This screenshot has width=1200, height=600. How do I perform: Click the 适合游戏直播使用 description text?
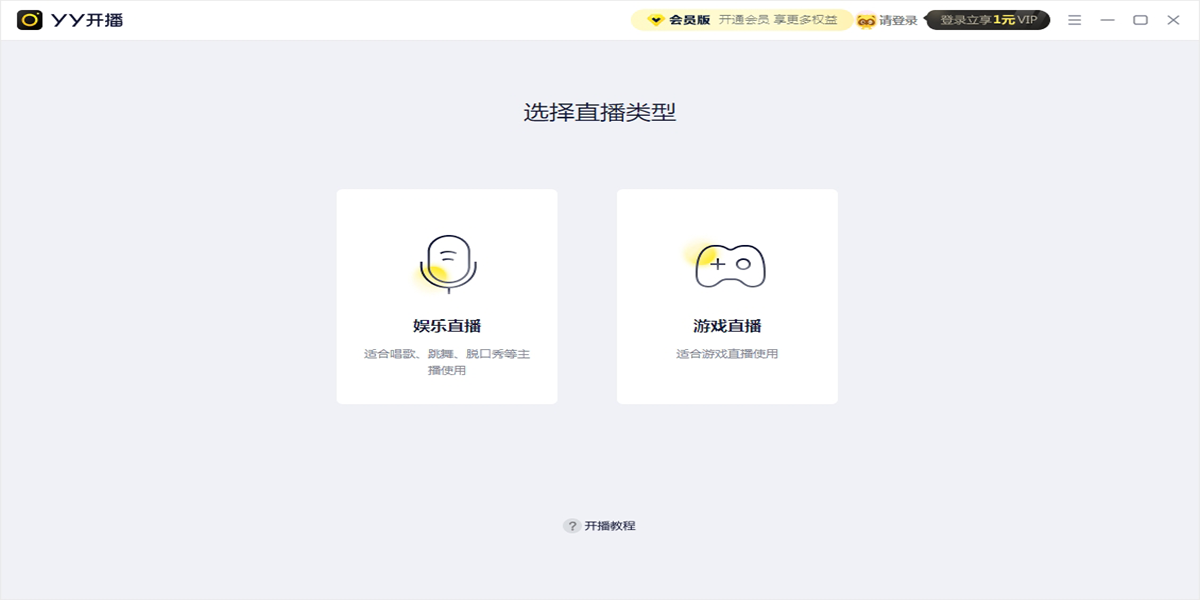tap(727, 354)
